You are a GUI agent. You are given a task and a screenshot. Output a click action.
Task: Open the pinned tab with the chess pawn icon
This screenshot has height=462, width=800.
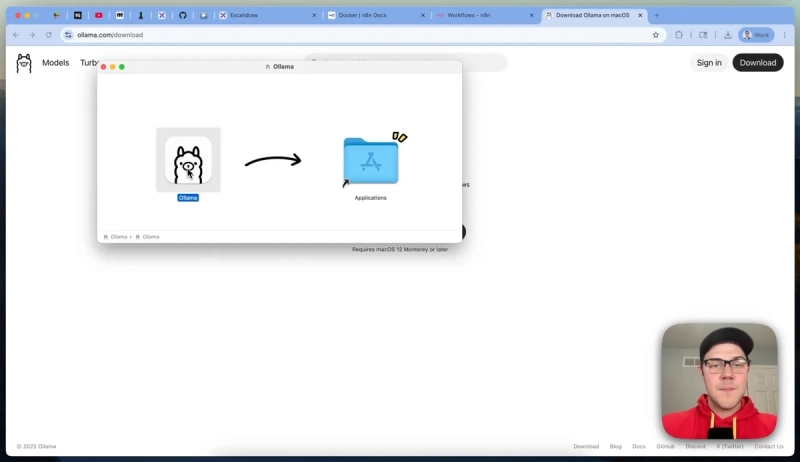(x=141, y=15)
